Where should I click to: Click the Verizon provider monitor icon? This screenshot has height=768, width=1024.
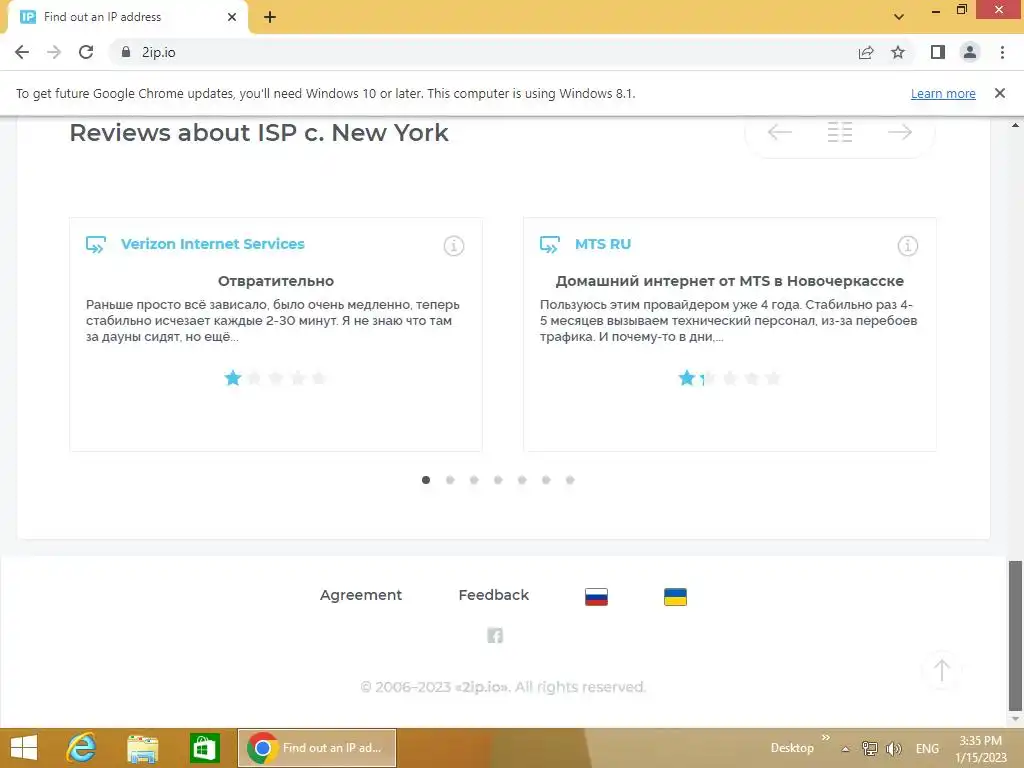(96, 245)
